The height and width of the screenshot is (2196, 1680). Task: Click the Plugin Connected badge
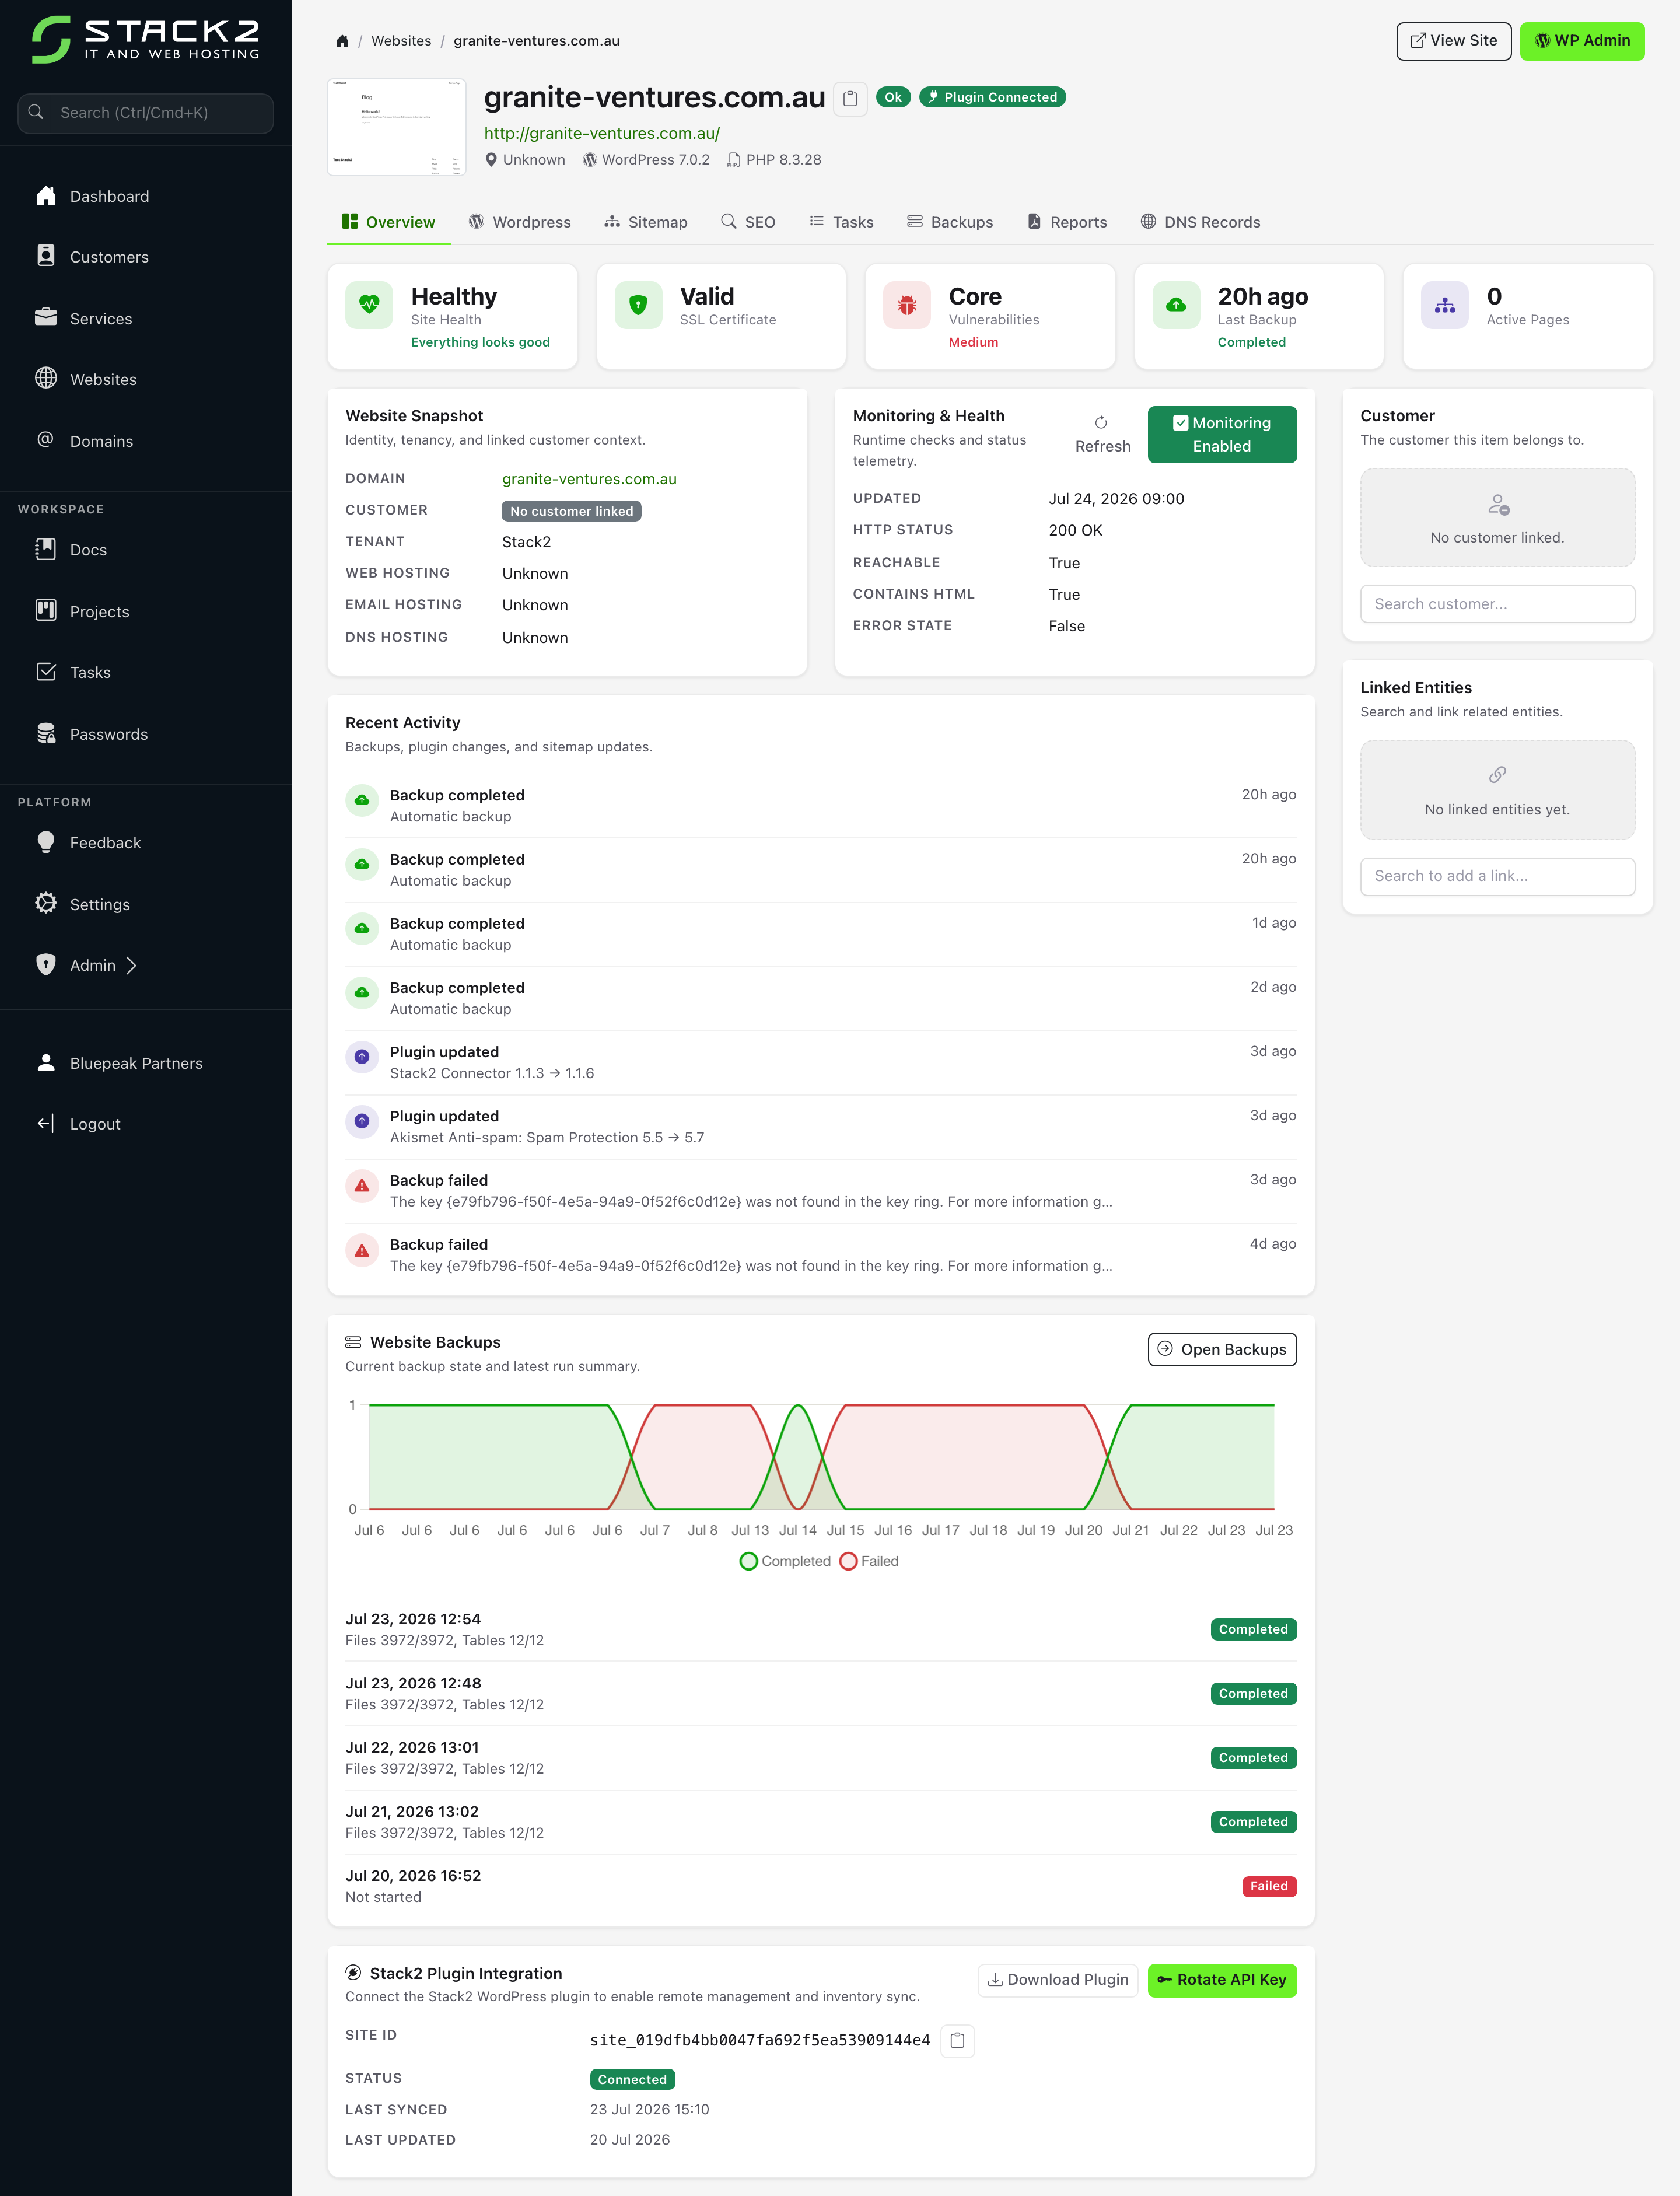[992, 97]
